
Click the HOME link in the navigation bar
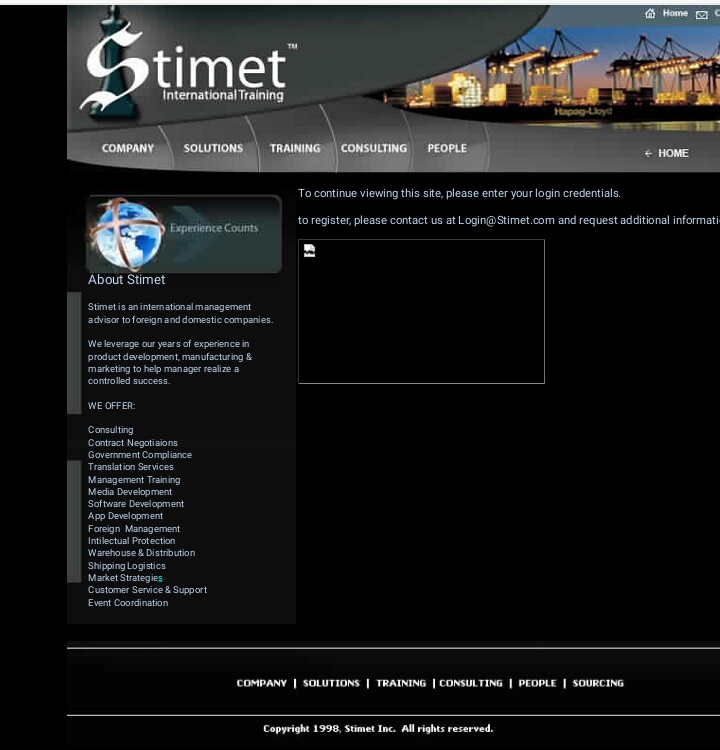pyautogui.click(x=673, y=153)
